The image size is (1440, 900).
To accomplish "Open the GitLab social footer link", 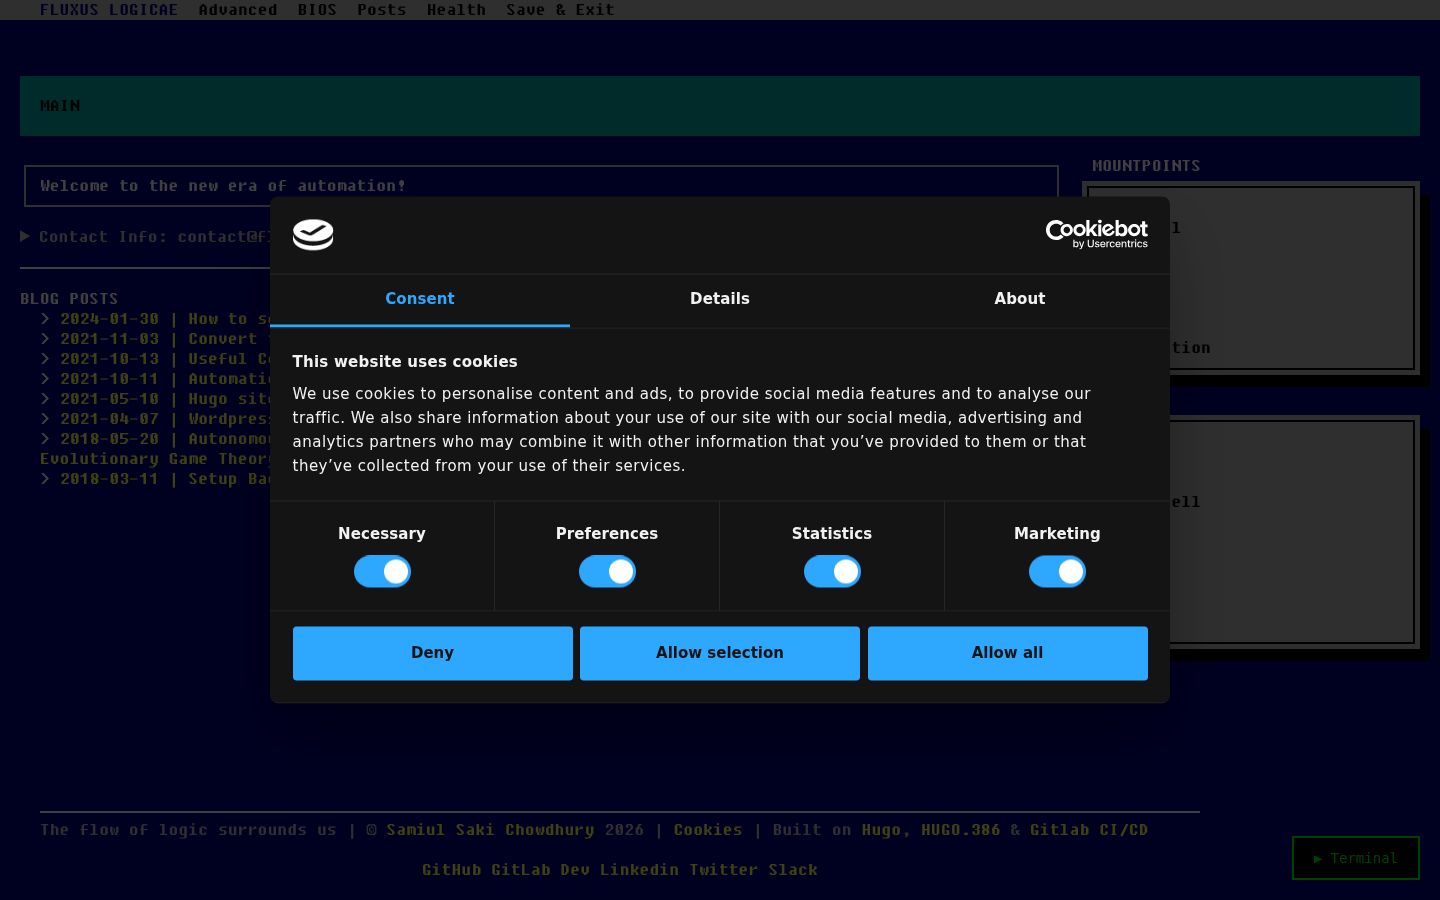I will coord(520,870).
